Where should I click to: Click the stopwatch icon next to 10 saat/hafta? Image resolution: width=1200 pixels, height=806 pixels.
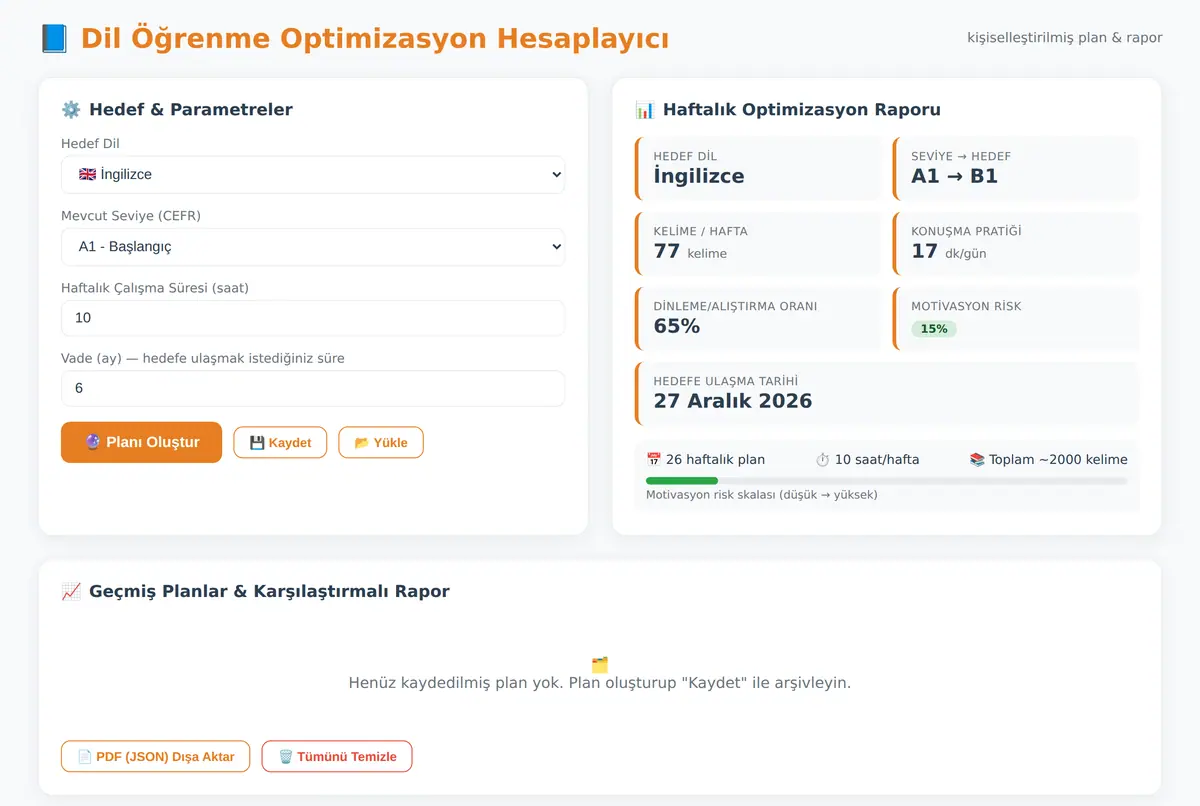(x=823, y=460)
